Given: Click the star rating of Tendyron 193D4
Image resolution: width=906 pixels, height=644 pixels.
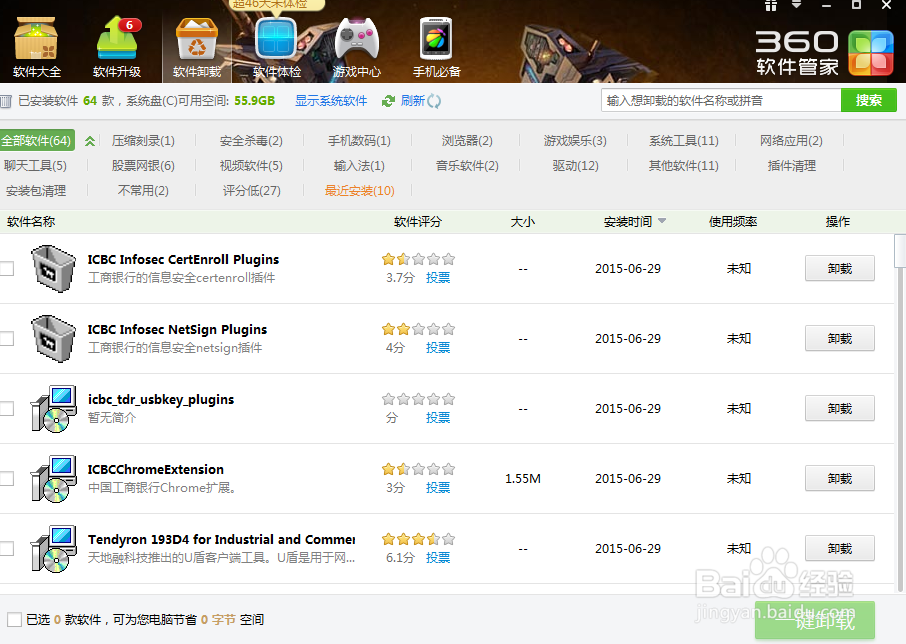Looking at the screenshot, I should coord(418,539).
